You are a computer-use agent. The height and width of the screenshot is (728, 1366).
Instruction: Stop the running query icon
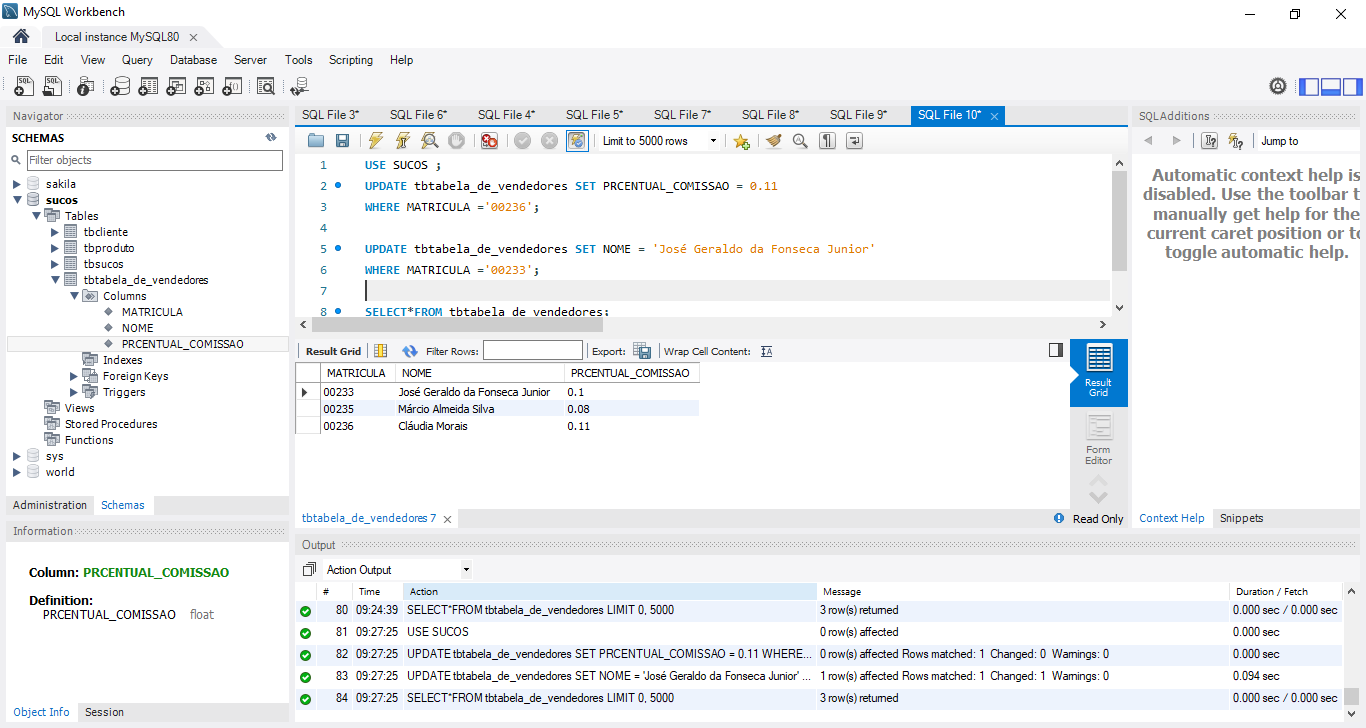click(x=456, y=141)
